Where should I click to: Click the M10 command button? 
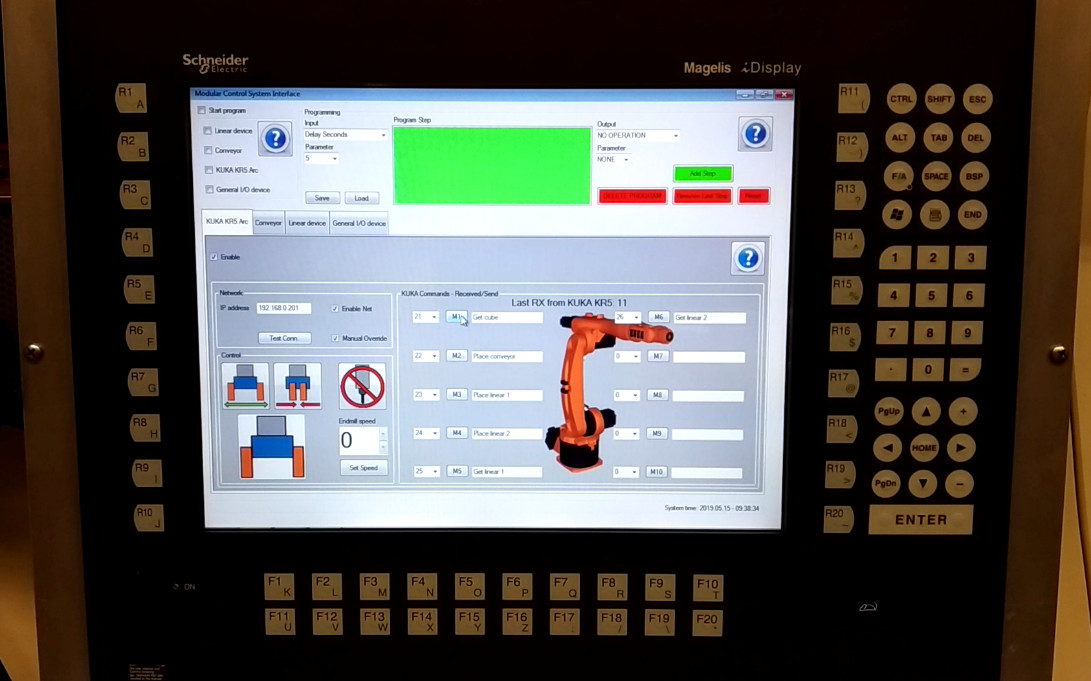656,472
